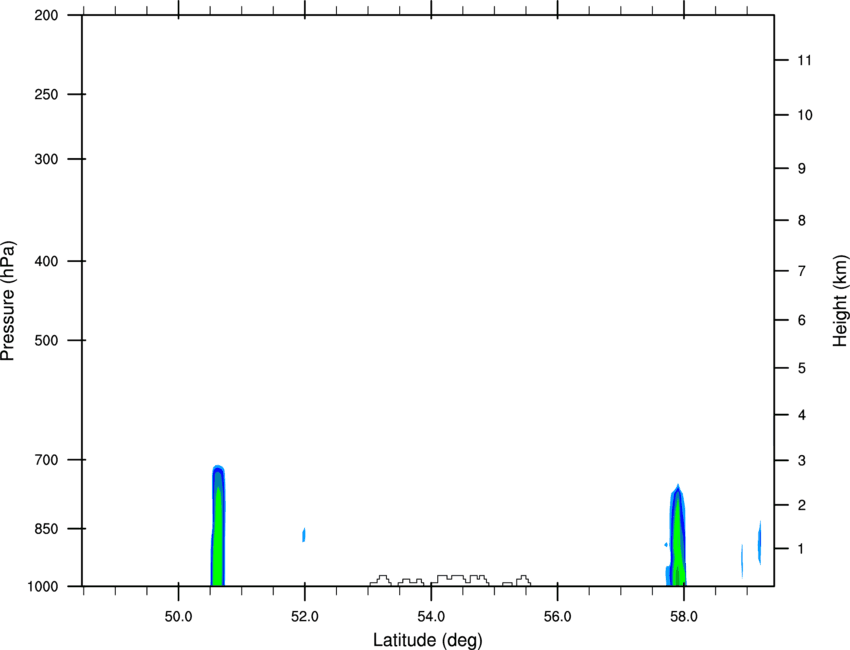Click the 400 pressure tick label
Viewport: 850px width, 650px height.
pyautogui.click(x=46, y=261)
